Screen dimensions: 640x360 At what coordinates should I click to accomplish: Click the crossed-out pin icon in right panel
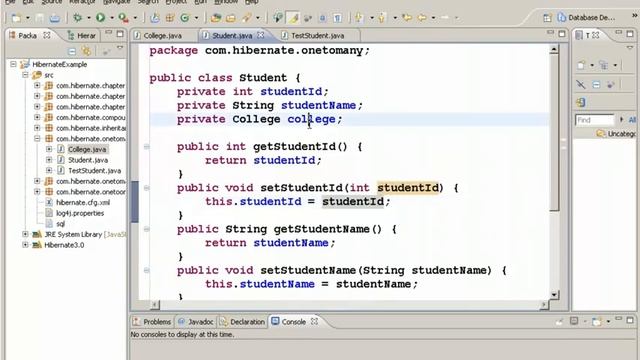pyautogui.click(x=581, y=84)
